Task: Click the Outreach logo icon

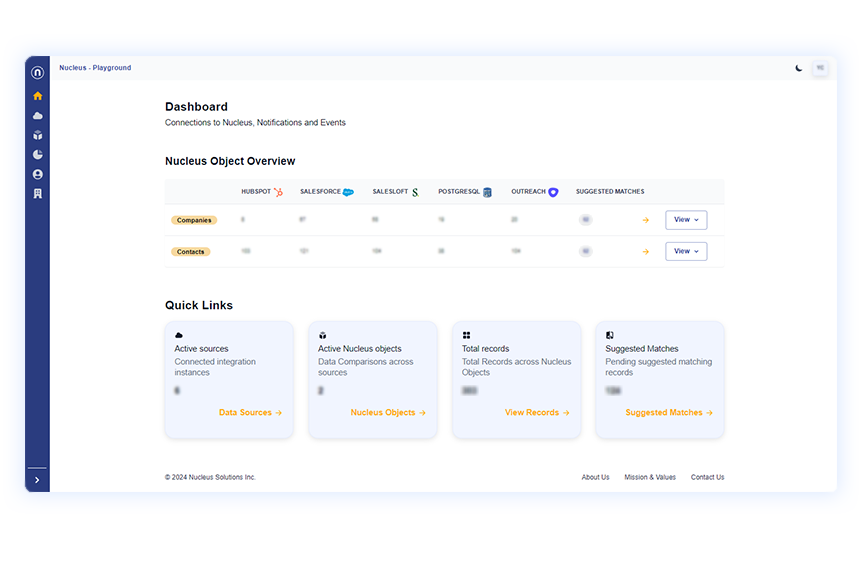Action: 553,192
